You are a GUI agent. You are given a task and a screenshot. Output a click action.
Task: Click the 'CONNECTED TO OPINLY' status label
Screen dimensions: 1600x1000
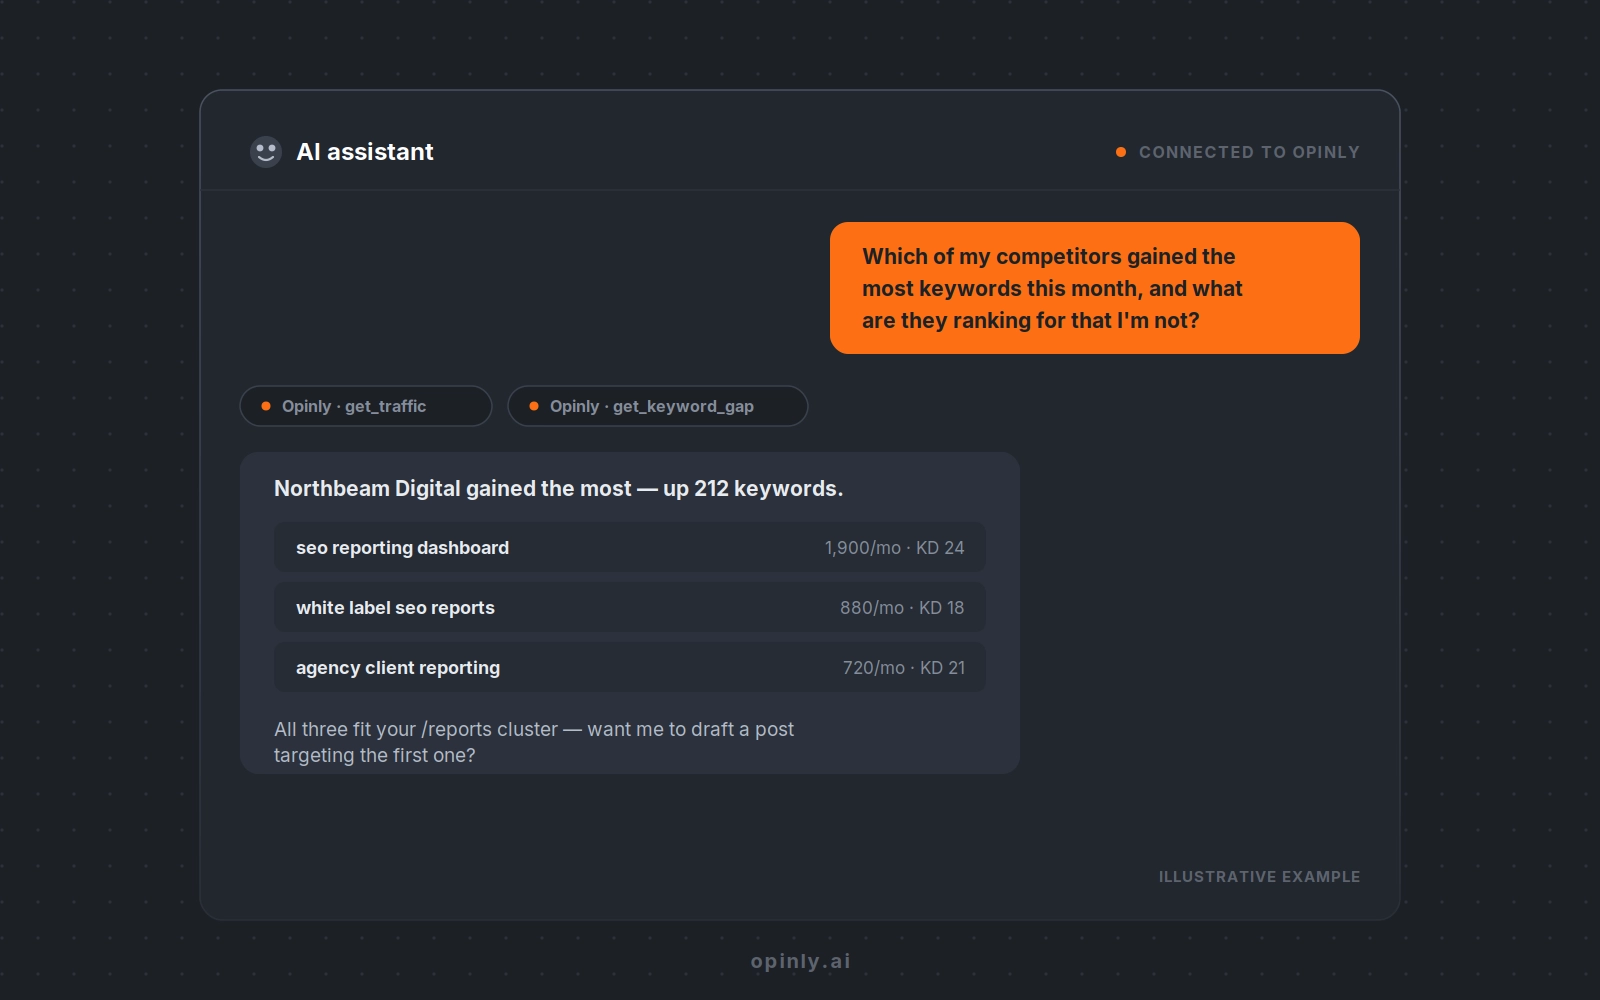pos(1249,152)
